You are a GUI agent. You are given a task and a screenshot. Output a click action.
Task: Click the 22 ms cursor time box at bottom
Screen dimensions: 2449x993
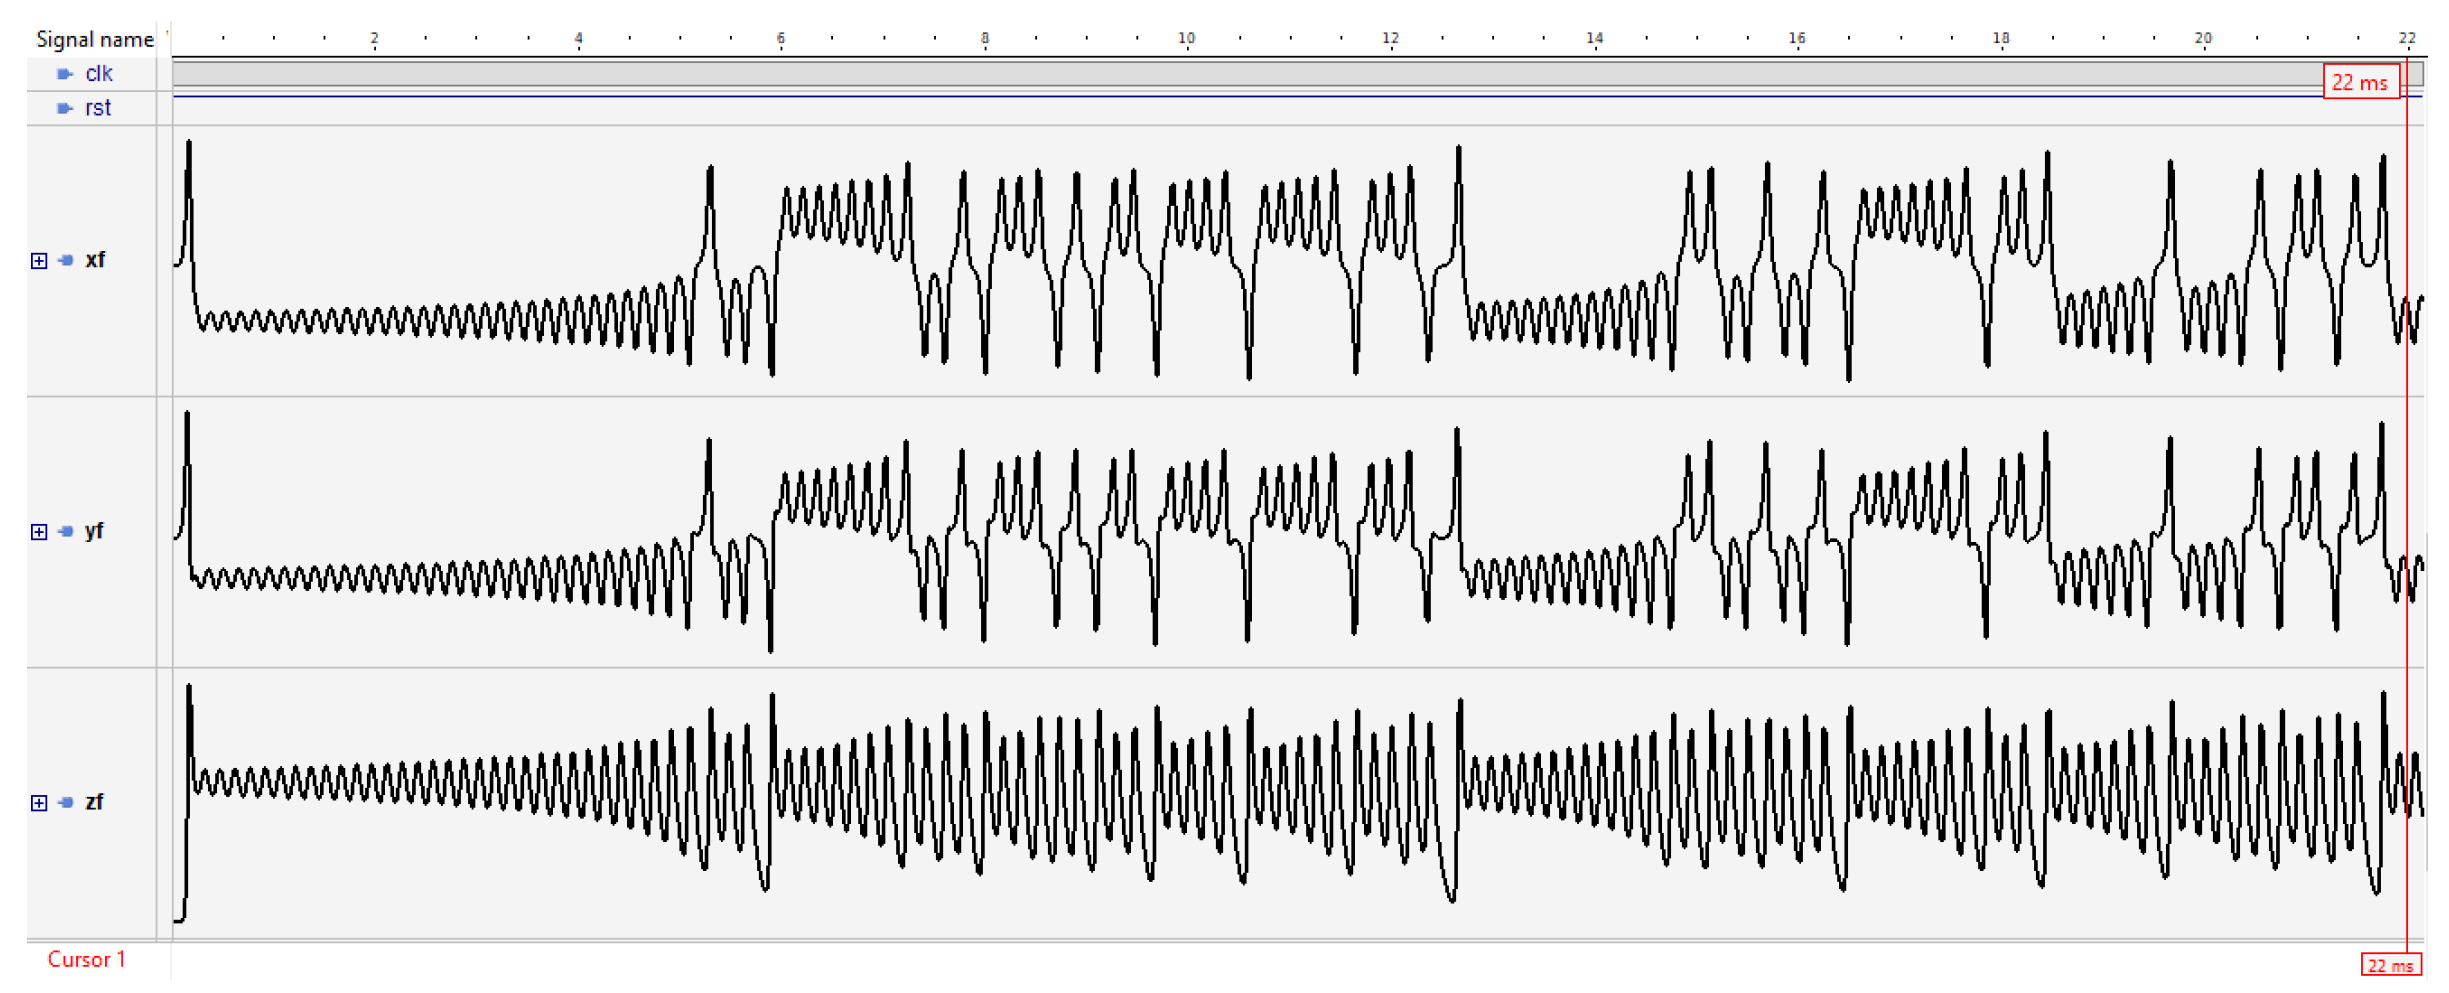click(x=2390, y=965)
